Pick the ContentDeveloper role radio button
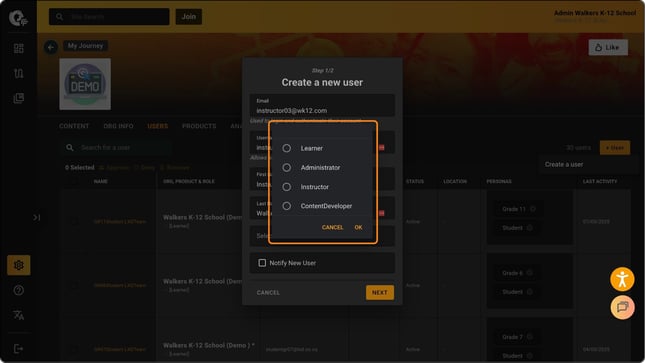Screen dimensions: 645x363 click(287, 206)
